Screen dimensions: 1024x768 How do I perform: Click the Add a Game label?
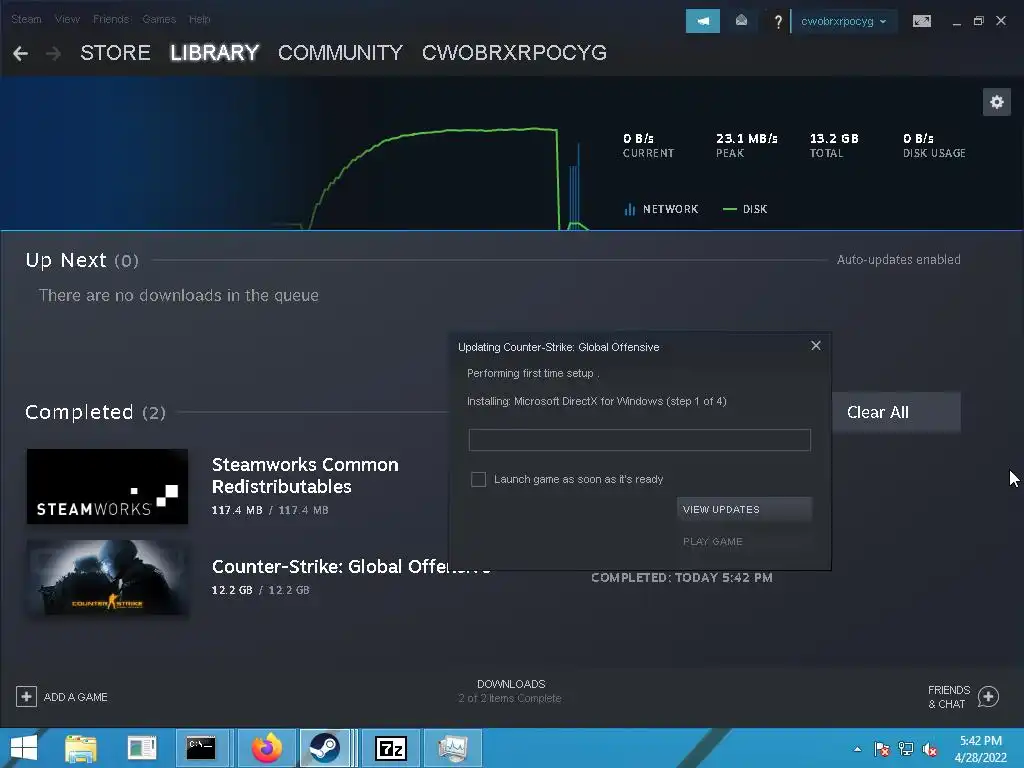(76, 697)
